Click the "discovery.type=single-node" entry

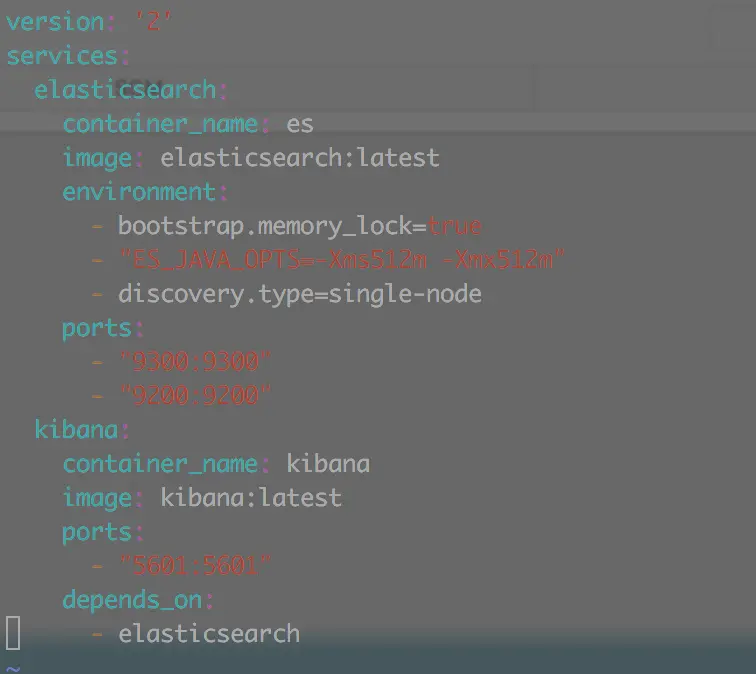tap(300, 295)
